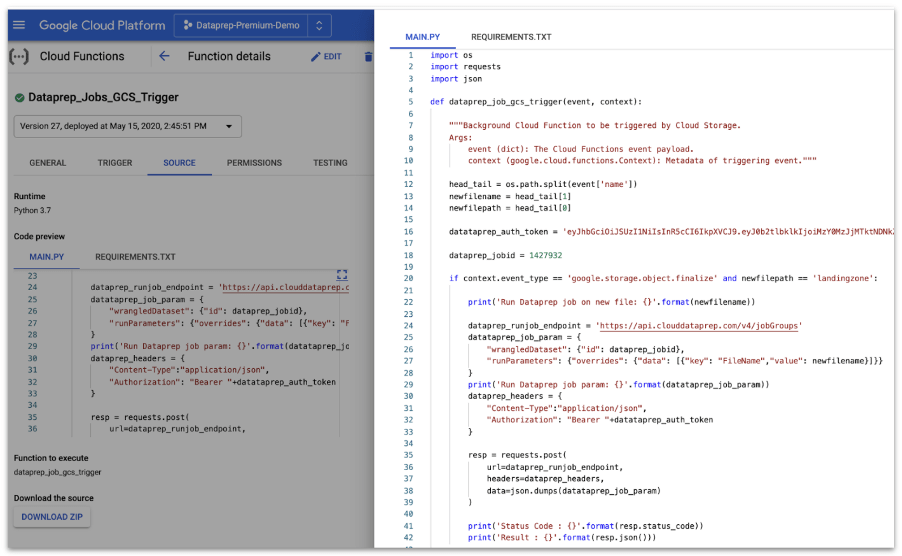Click the print 'Status Code' line

586,526
